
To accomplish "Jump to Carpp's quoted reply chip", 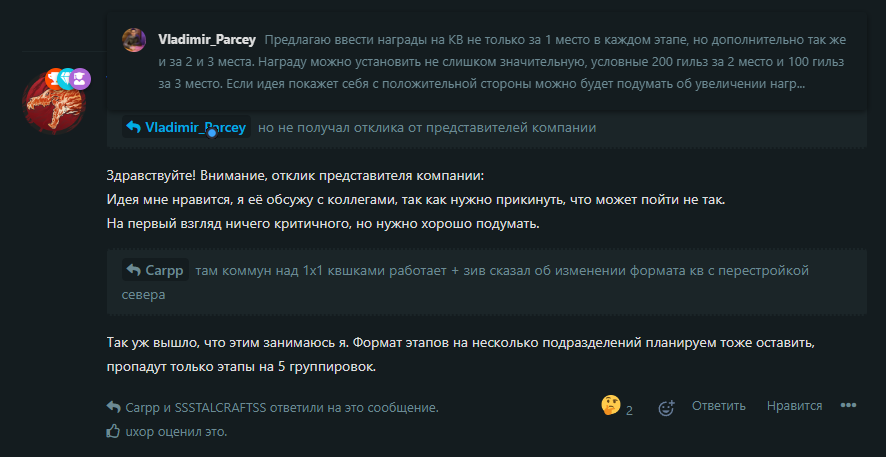I will click(155, 271).
